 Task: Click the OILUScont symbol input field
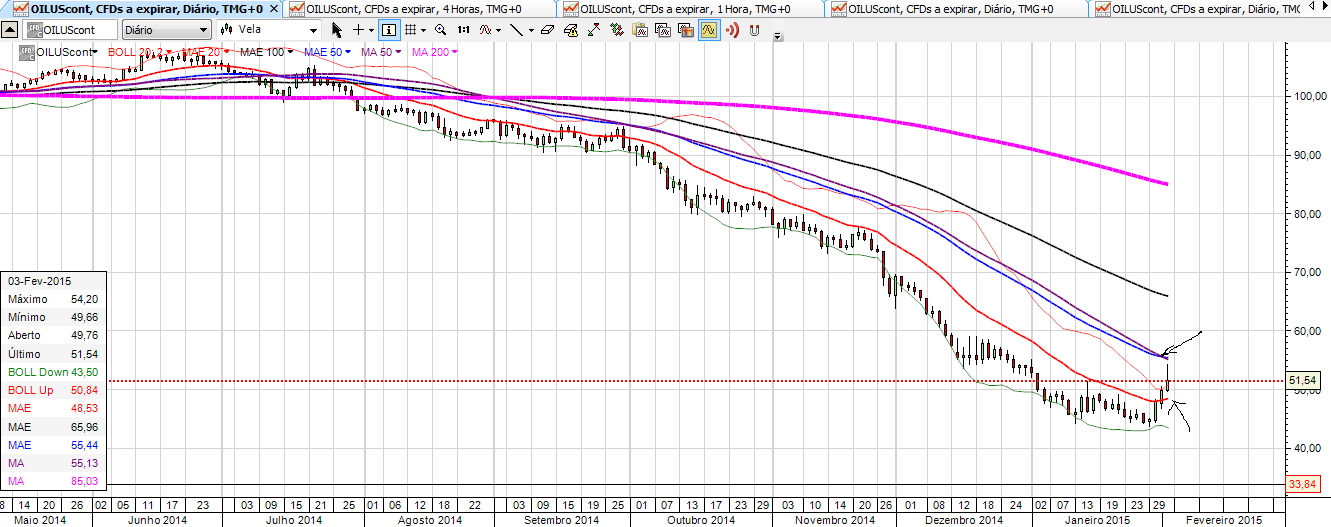72,30
